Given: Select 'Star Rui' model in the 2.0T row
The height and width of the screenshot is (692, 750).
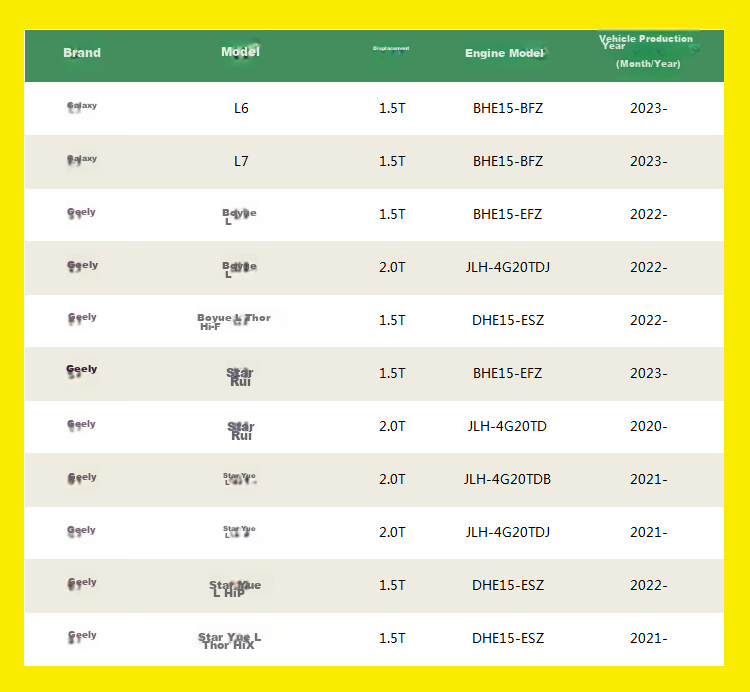Looking at the screenshot, I should coord(241,430).
